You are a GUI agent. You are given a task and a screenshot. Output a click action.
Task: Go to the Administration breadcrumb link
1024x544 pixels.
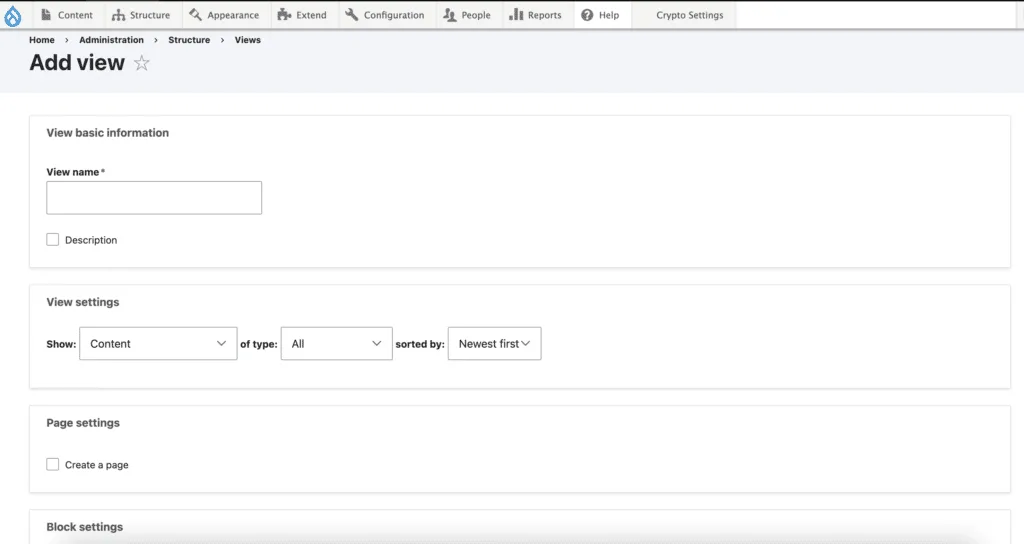pos(111,40)
